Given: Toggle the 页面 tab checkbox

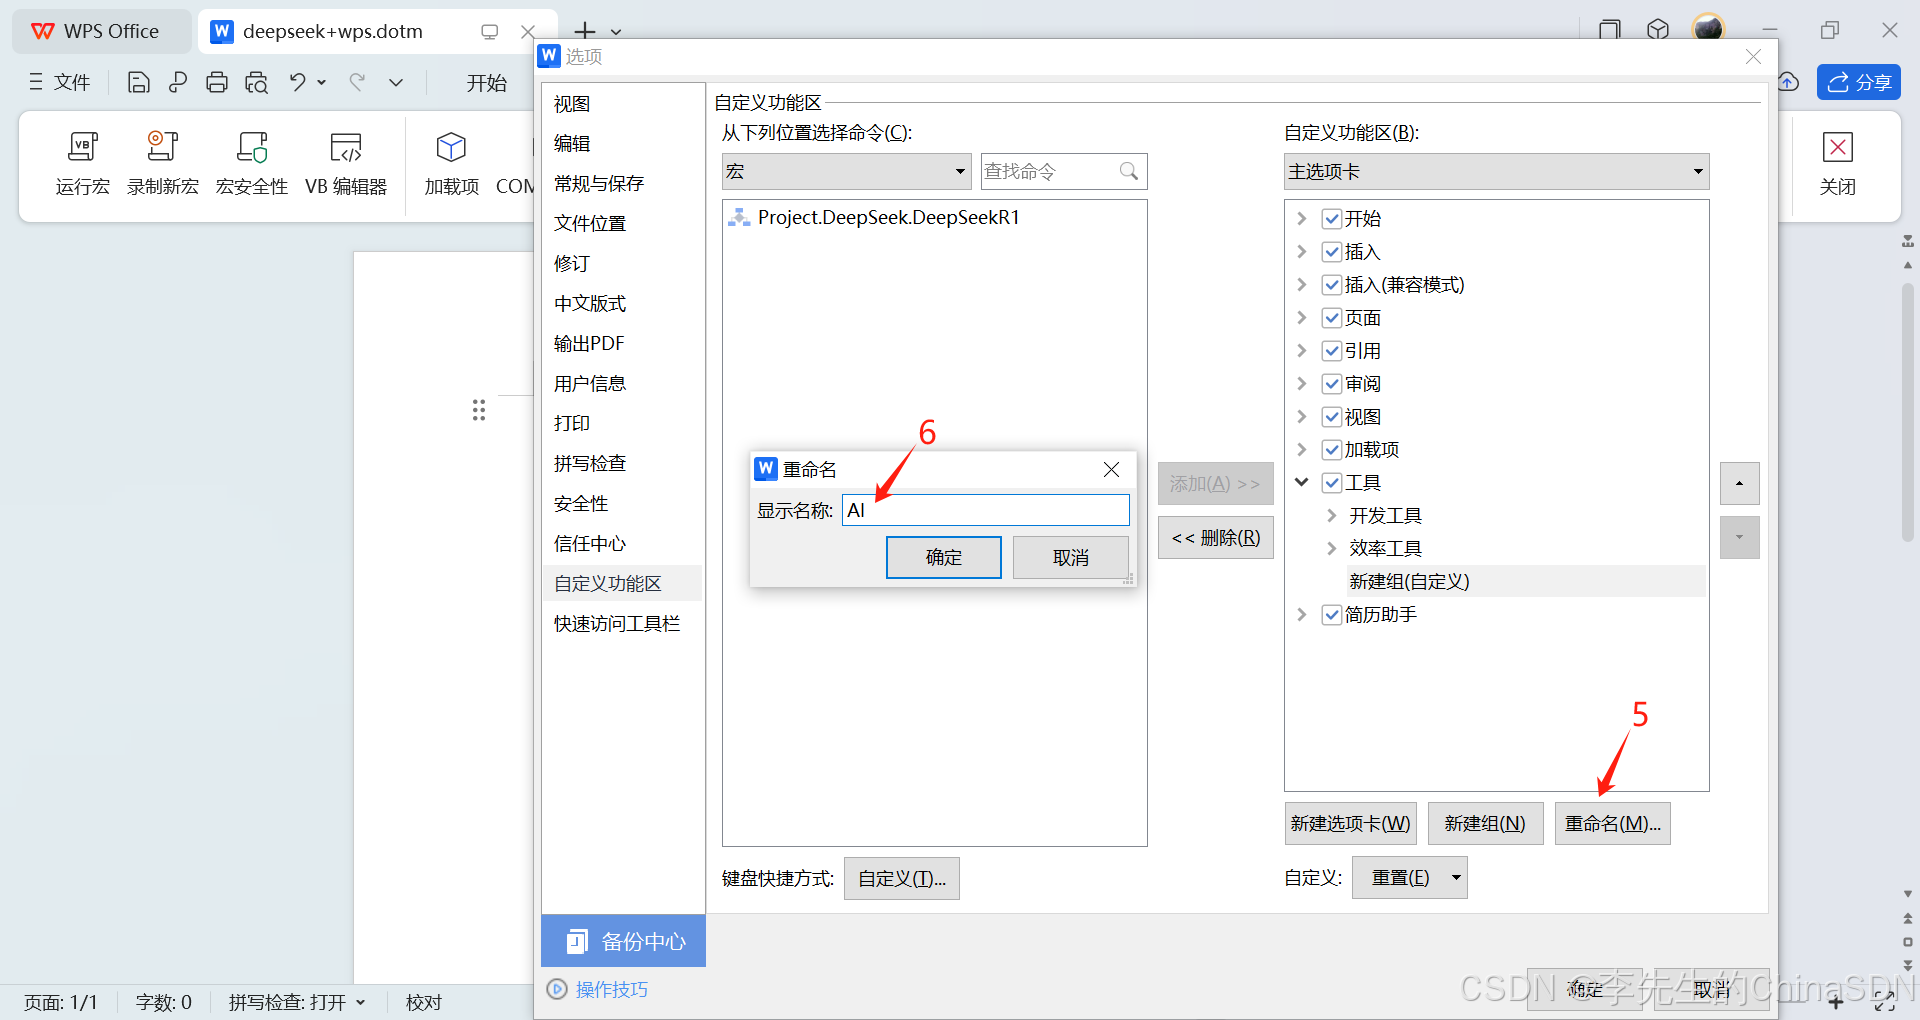Looking at the screenshot, I should pyautogui.click(x=1332, y=318).
